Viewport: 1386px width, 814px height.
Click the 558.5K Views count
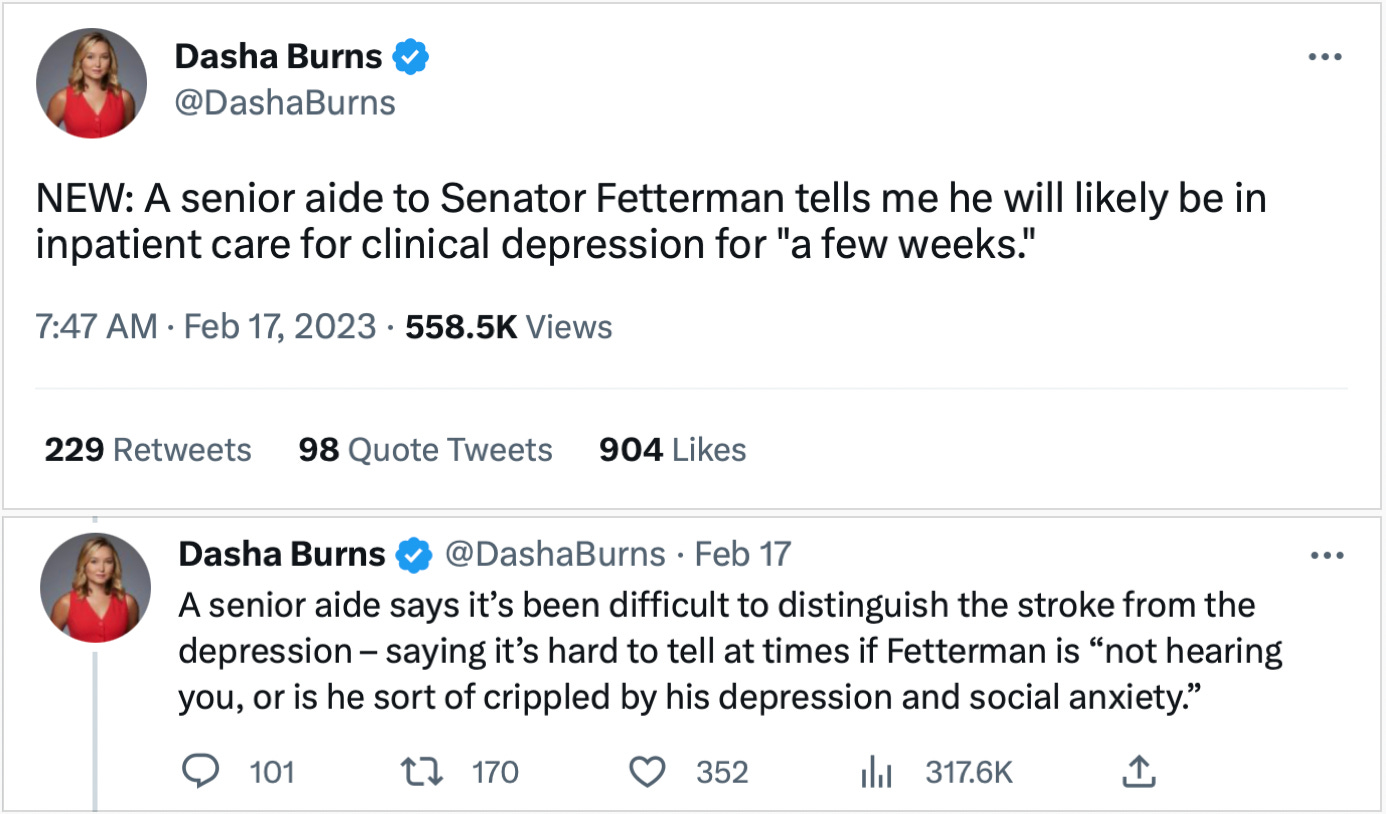(509, 327)
